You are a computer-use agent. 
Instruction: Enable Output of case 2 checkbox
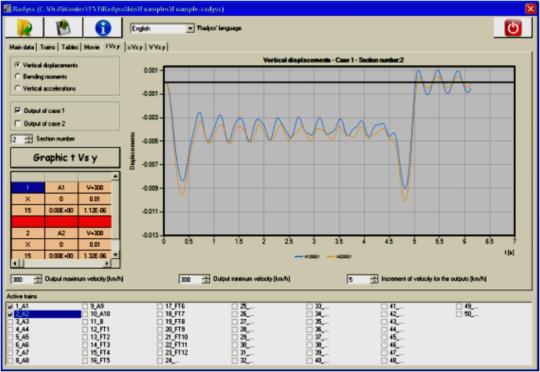(18, 123)
